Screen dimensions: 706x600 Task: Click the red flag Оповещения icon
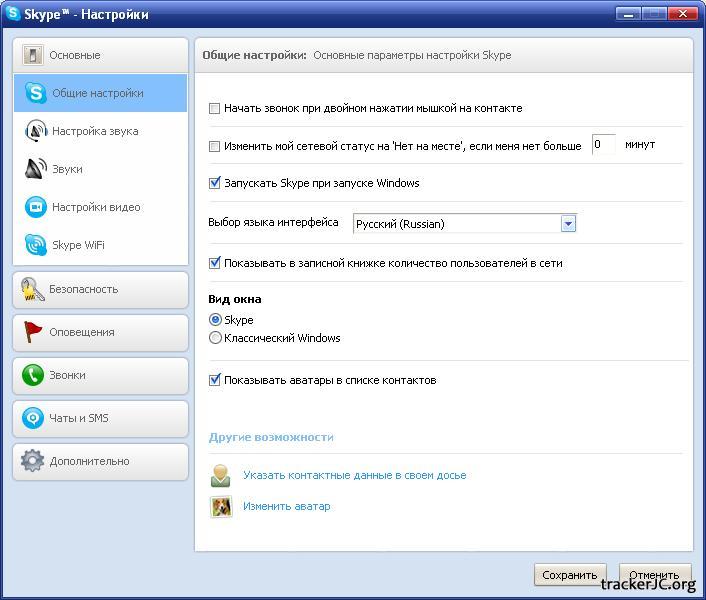[33, 332]
